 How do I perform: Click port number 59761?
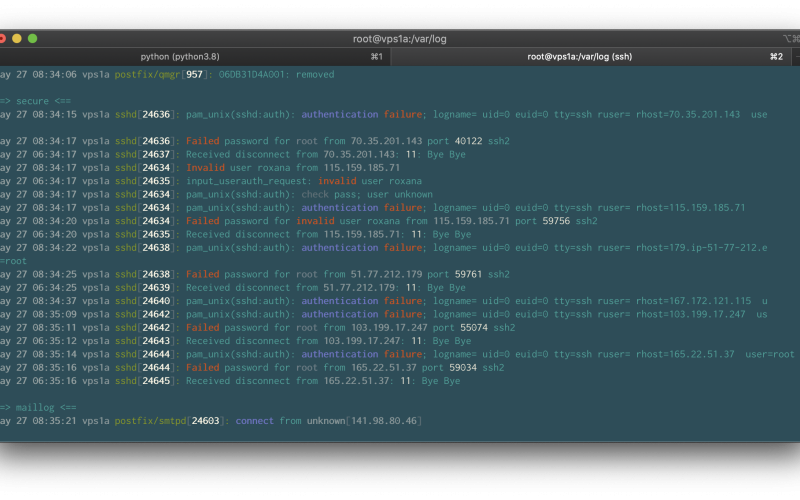(468, 274)
